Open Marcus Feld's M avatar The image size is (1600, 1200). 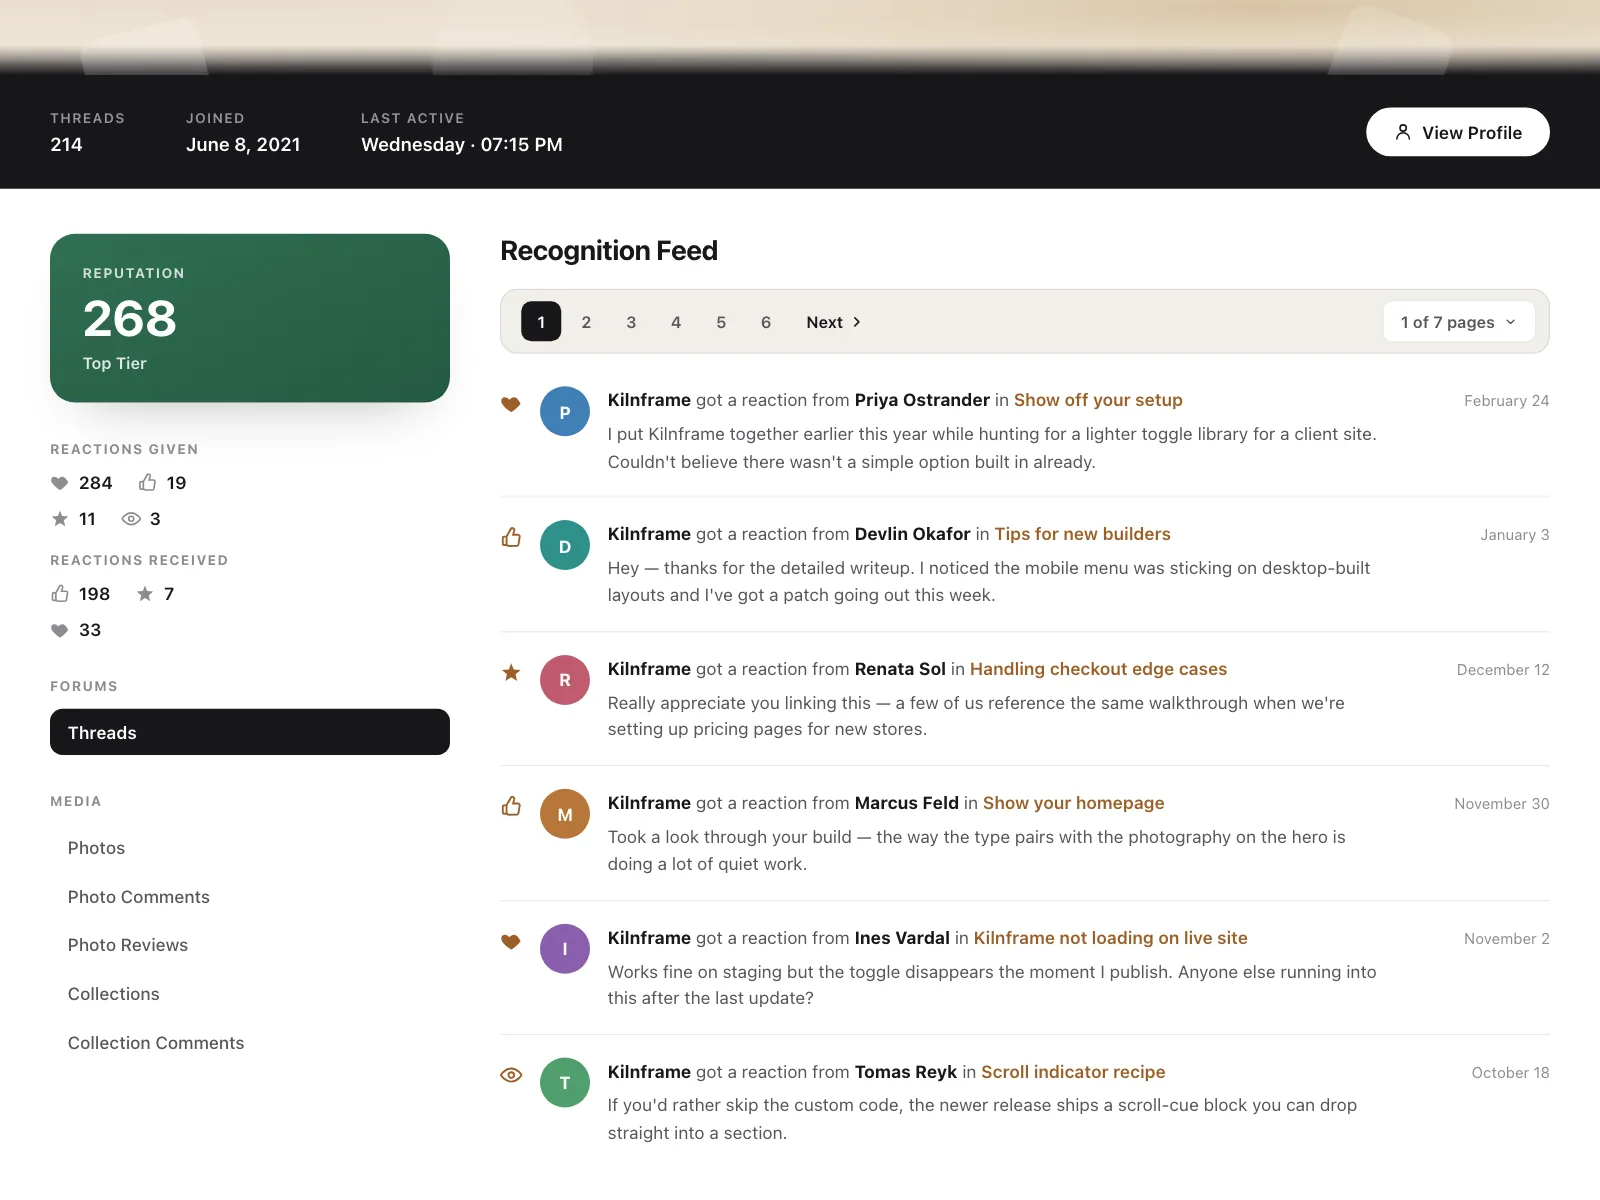[x=565, y=814]
